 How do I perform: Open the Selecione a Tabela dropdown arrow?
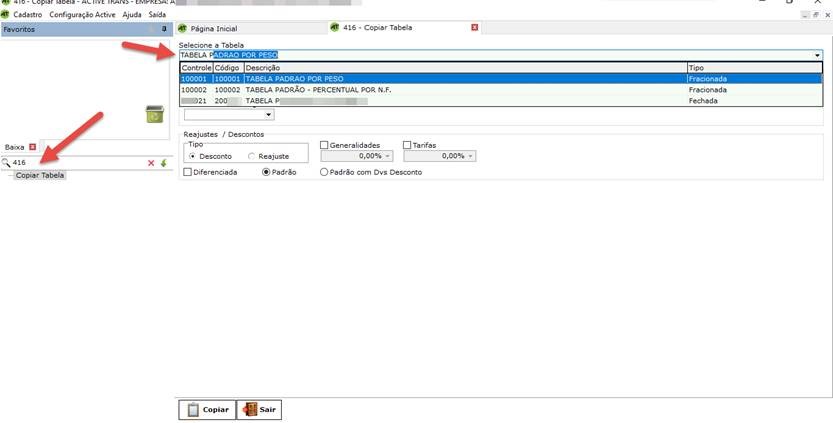(816, 55)
